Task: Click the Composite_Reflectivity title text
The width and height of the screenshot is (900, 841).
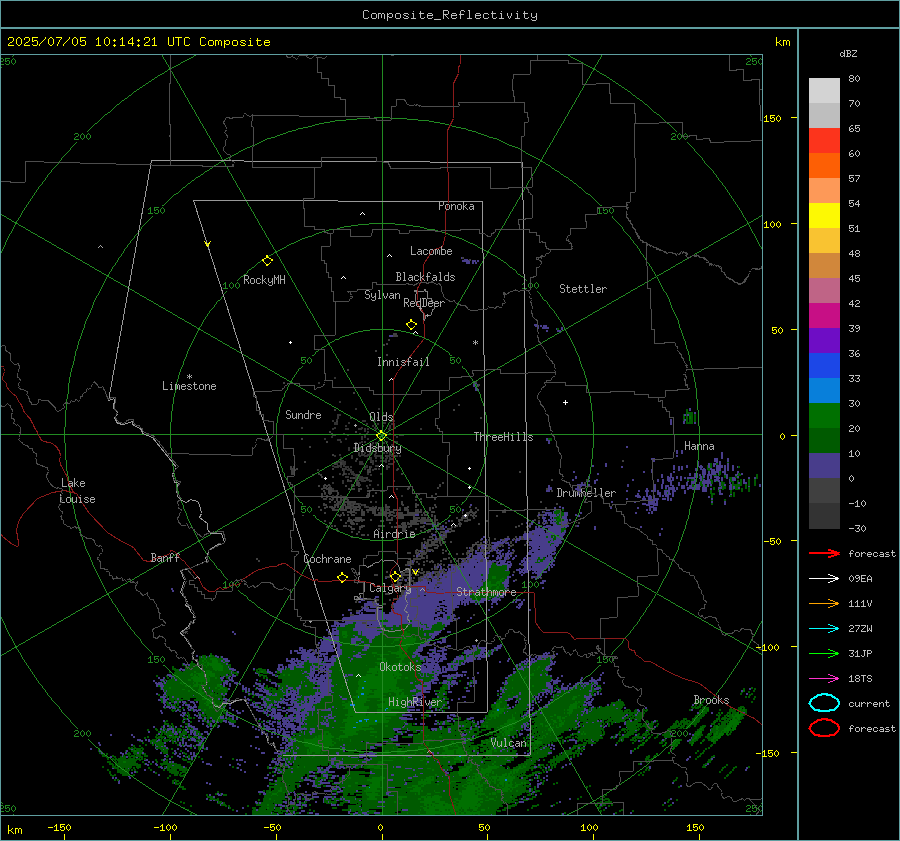Action: [450, 15]
